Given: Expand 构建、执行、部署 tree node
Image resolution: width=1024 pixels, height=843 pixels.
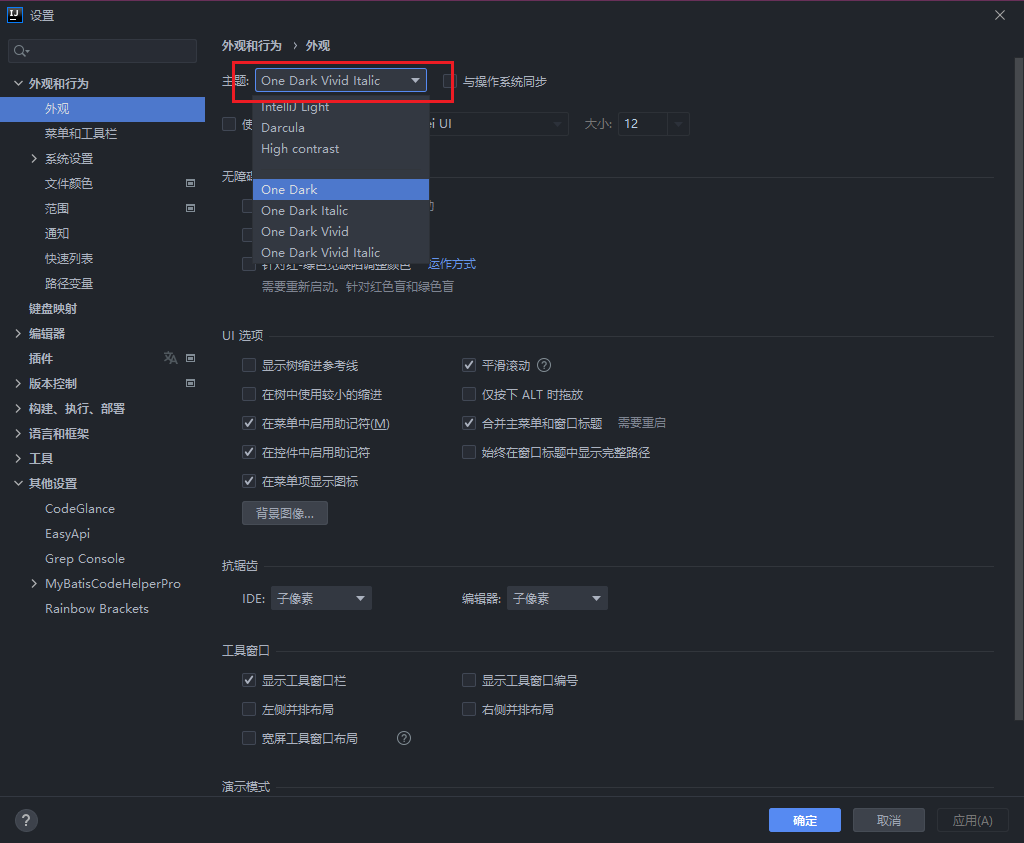Looking at the screenshot, I should [x=18, y=408].
